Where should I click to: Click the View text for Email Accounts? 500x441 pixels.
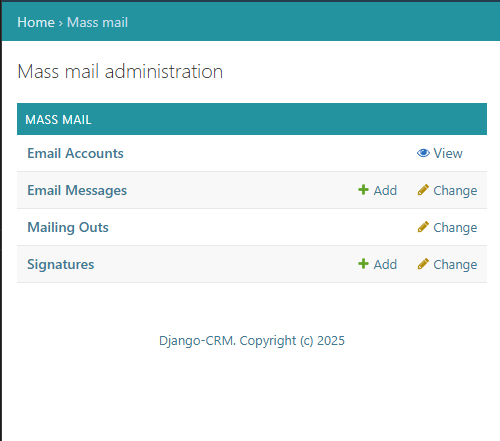coord(448,153)
